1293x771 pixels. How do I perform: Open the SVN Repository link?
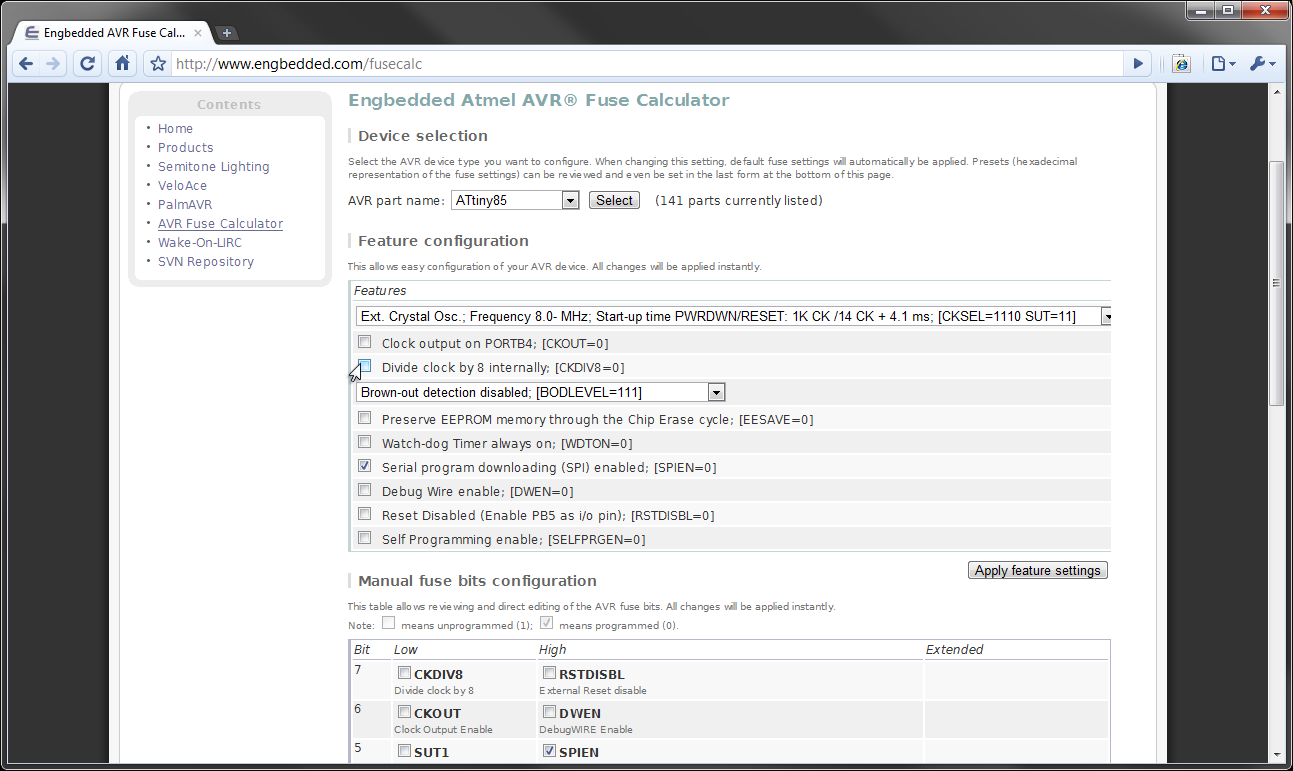(206, 261)
